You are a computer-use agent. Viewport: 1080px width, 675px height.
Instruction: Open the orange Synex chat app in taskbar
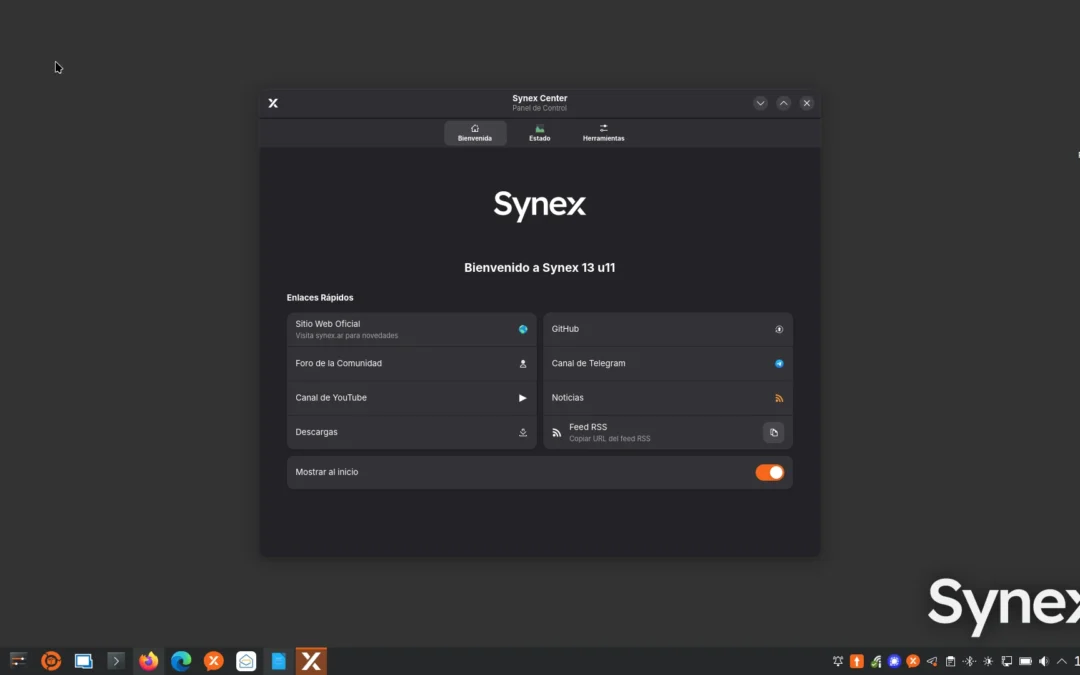214,661
